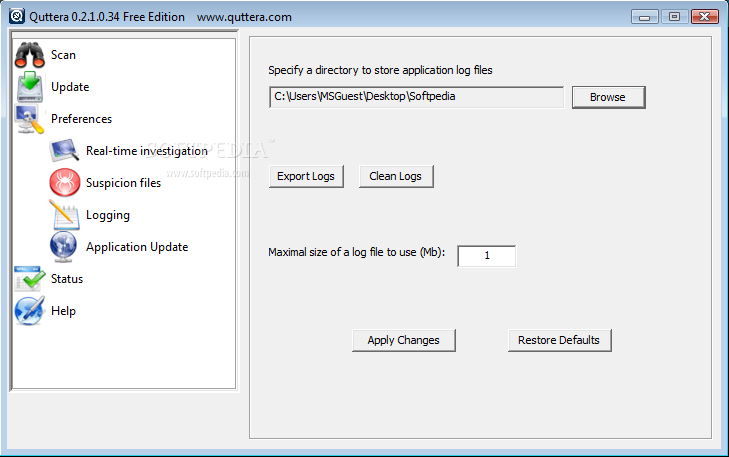Maximize the Quttera window

[674, 17]
